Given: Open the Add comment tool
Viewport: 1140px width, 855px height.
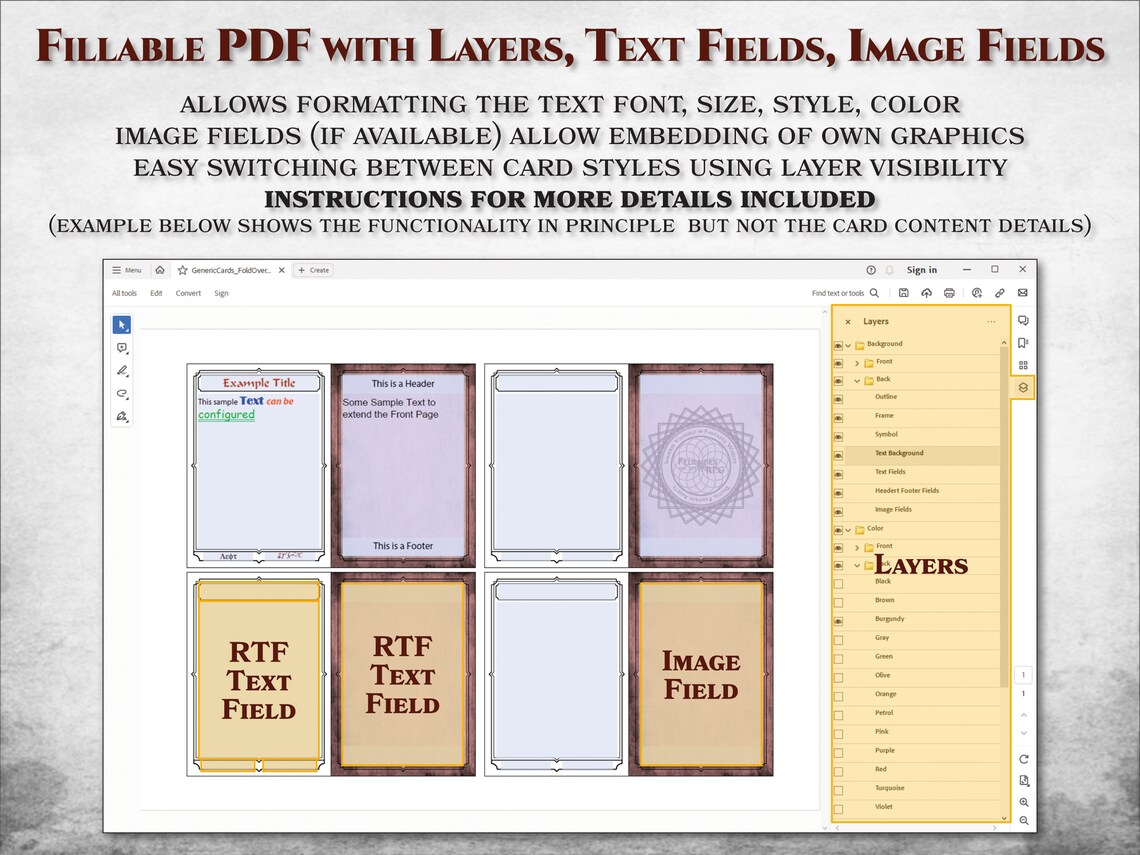Looking at the screenshot, I should pos(122,348).
